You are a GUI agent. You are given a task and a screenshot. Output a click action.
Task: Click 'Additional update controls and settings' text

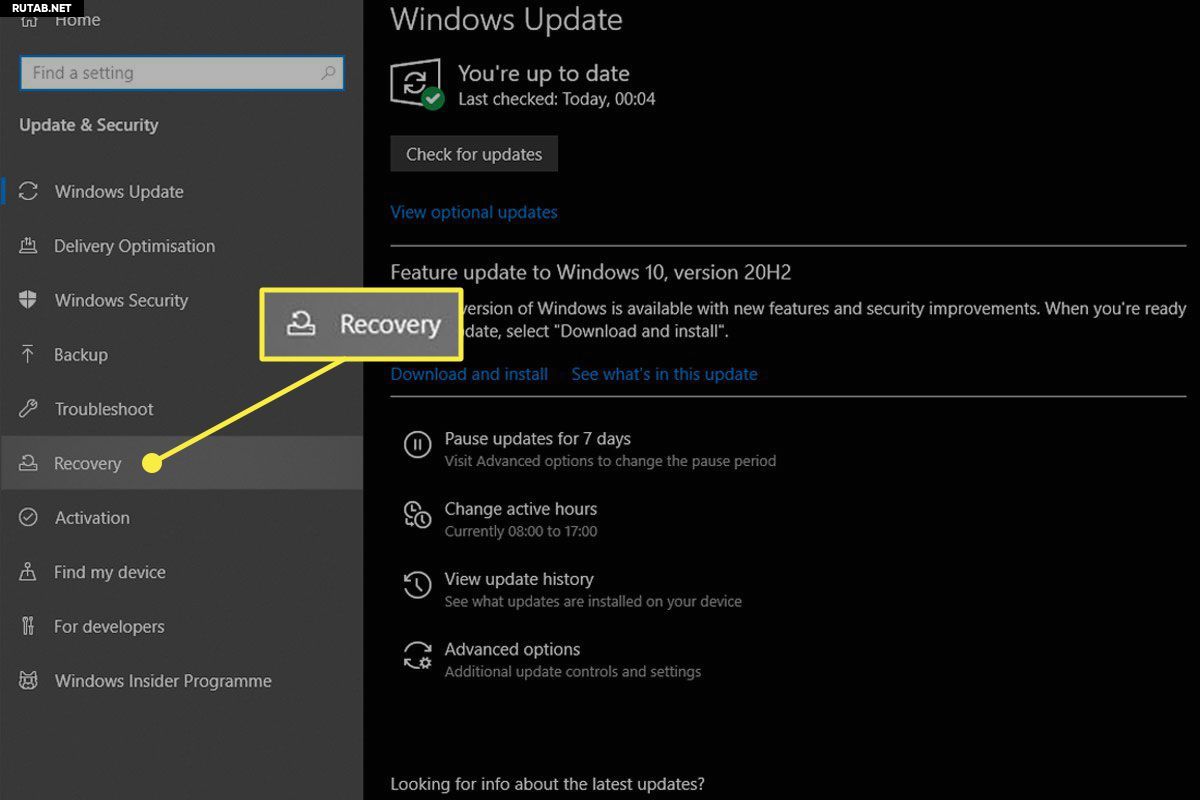(572, 671)
